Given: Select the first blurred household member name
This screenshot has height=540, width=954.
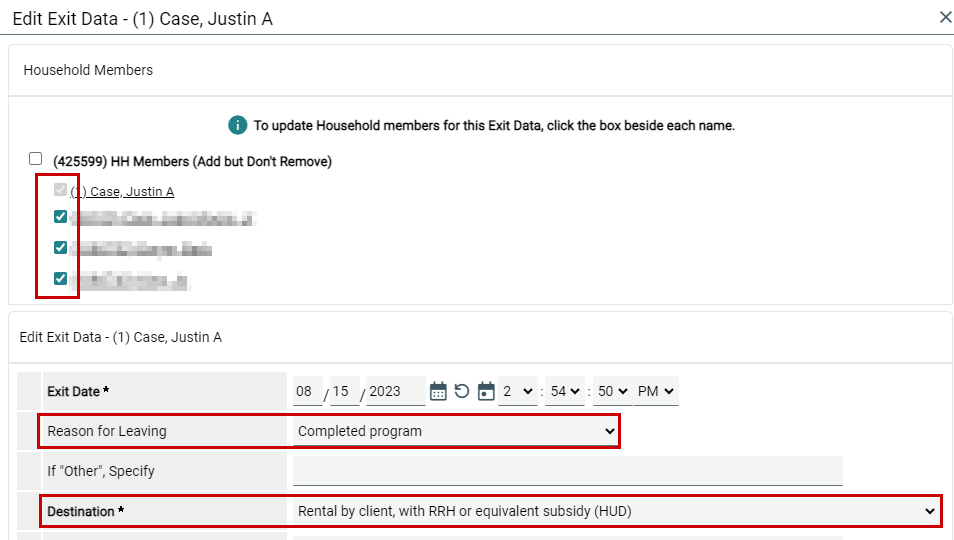Looking at the screenshot, I should click(x=163, y=219).
